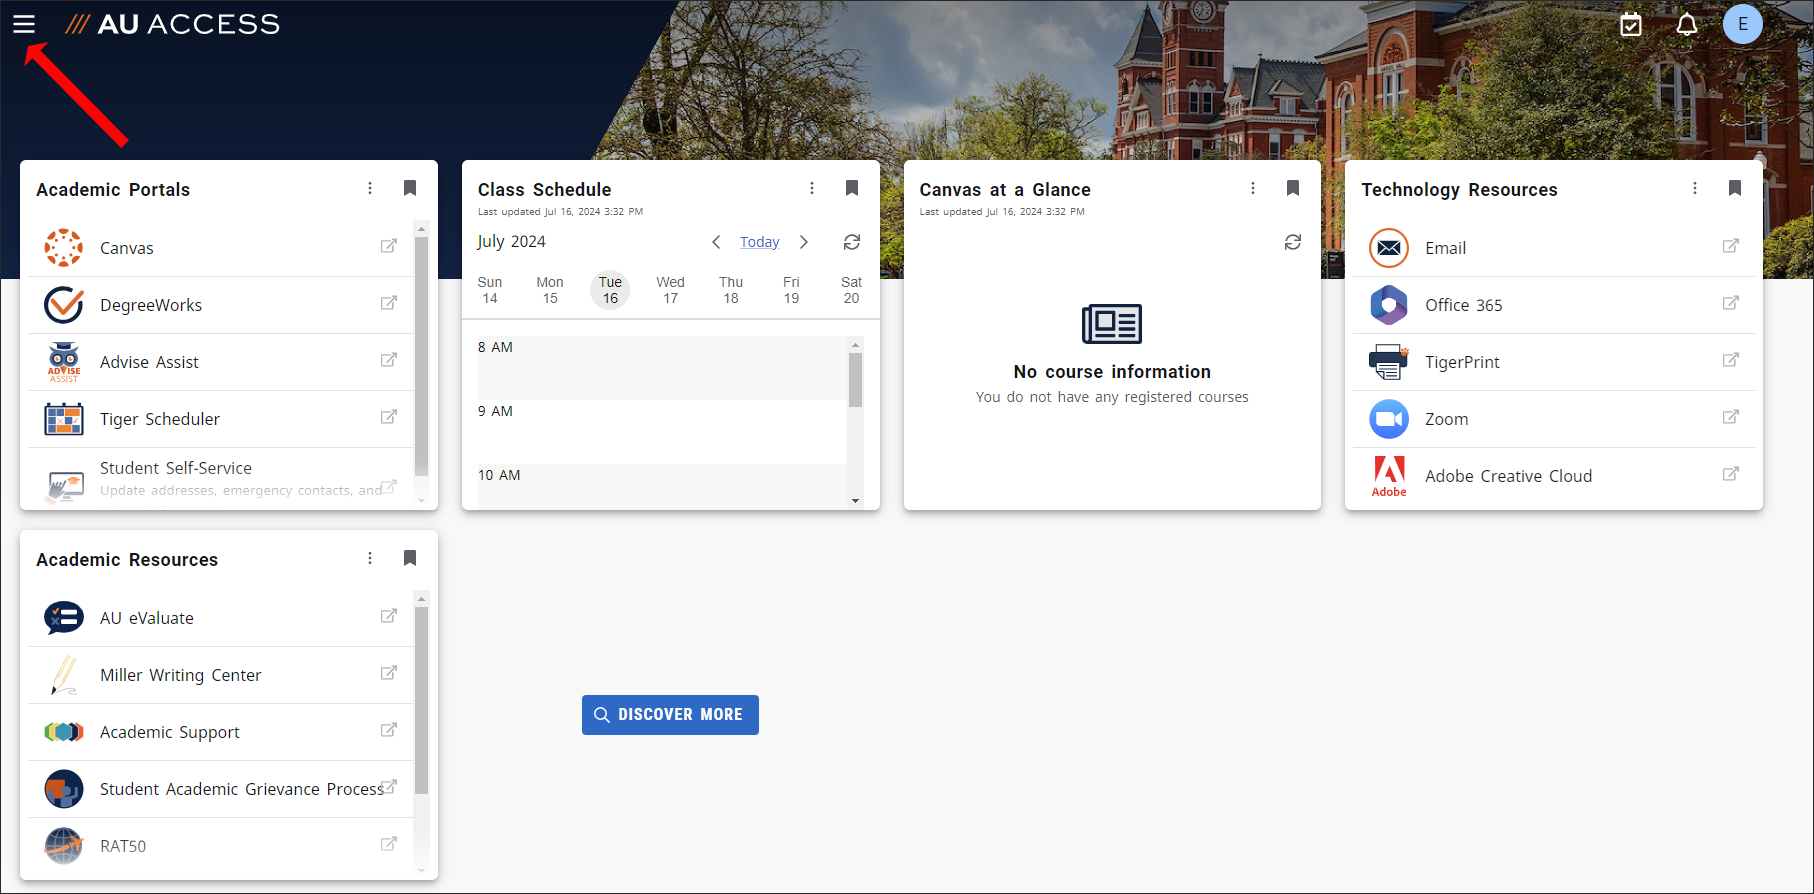Toggle bookmark on Class Schedule card
1814x894 pixels.
(852, 188)
